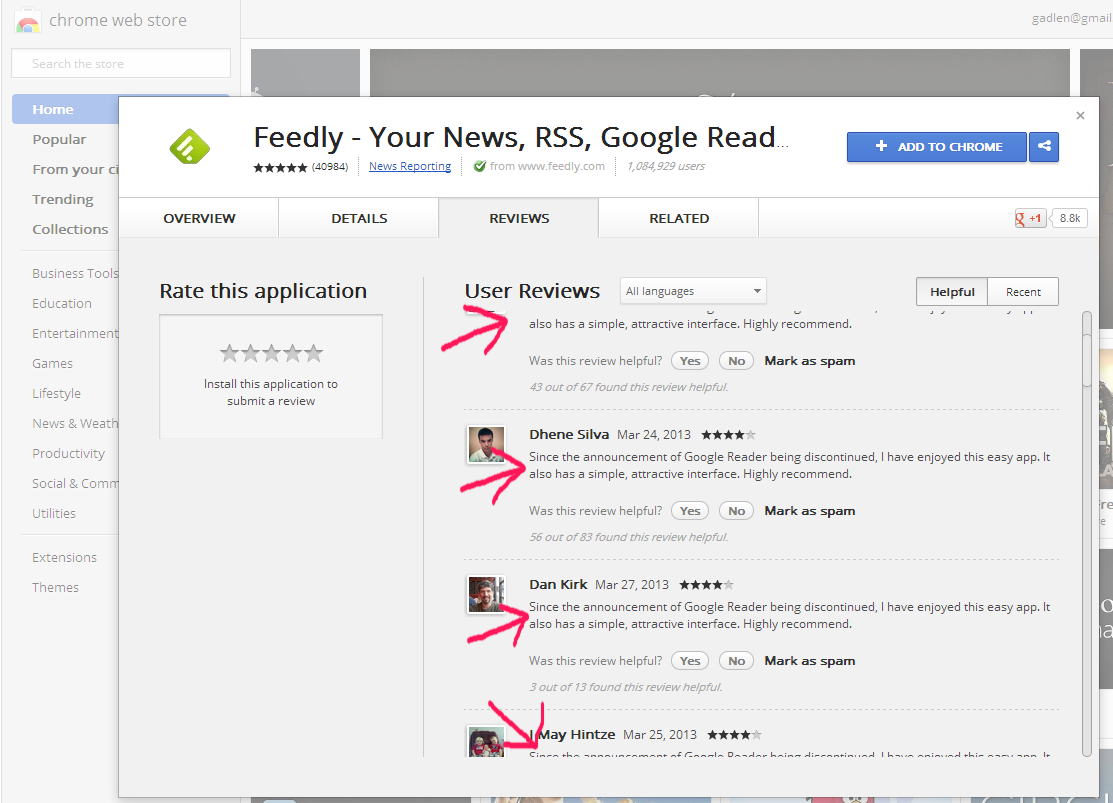This screenshot has width=1113, height=803.
Task: Click the reviewer name Dhene Silva
Action: coord(569,435)
